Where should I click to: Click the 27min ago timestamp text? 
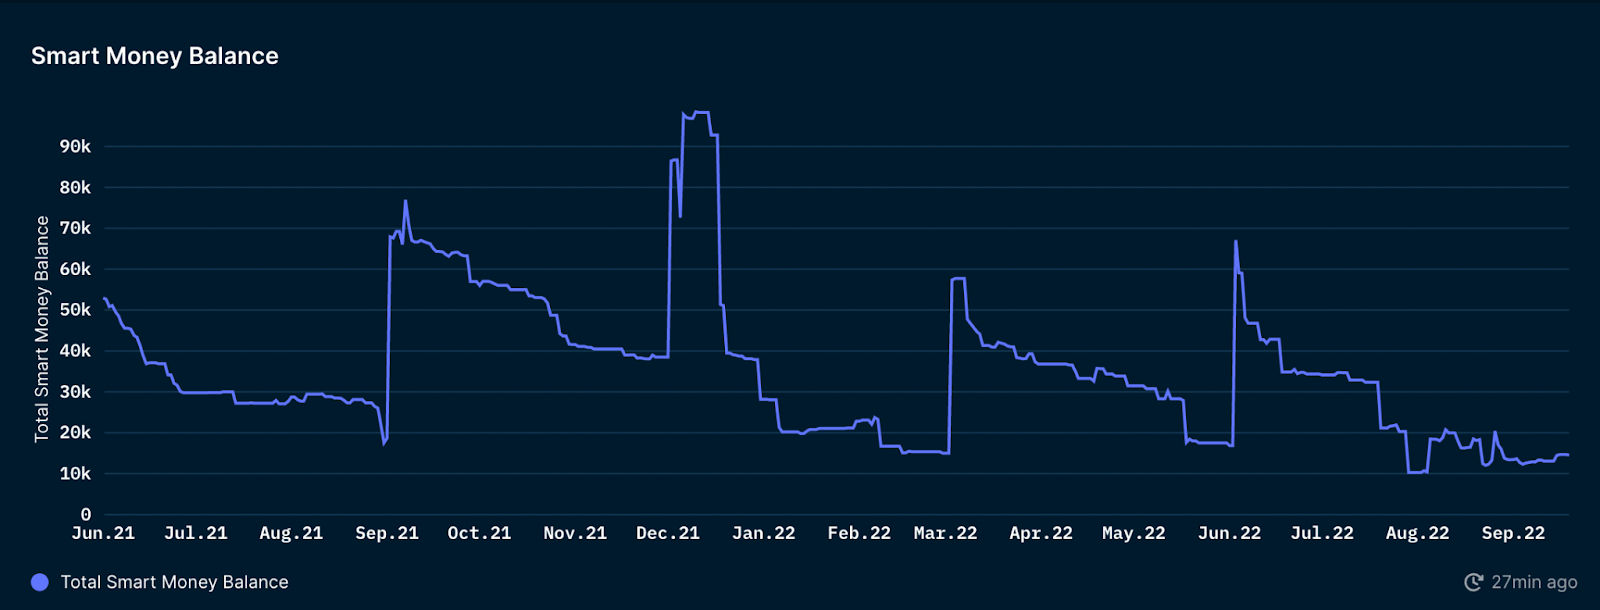click(1534, 582)
